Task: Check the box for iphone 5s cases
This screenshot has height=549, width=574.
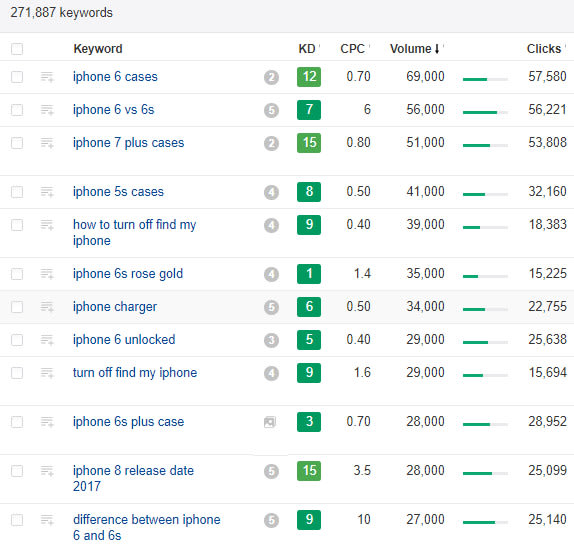Action: [17, 192]
